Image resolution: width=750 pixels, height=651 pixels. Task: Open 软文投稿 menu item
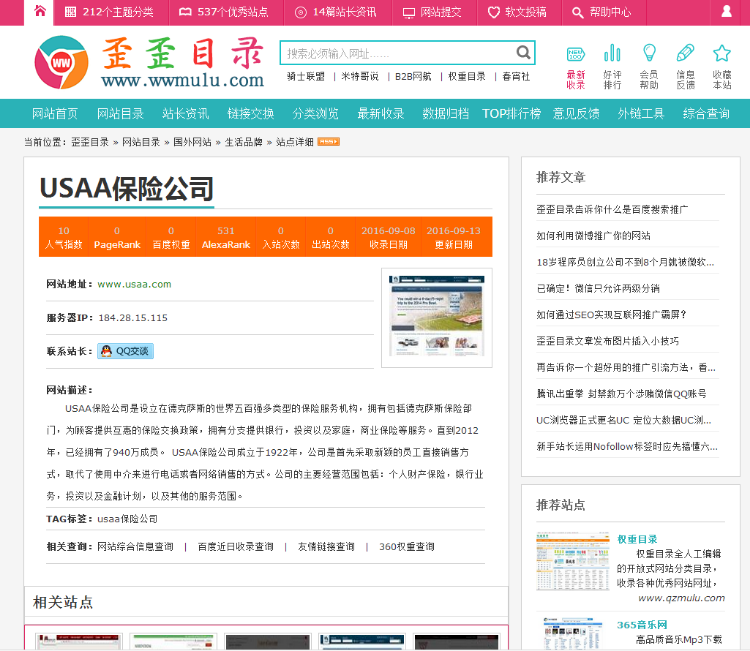(517, 12)
